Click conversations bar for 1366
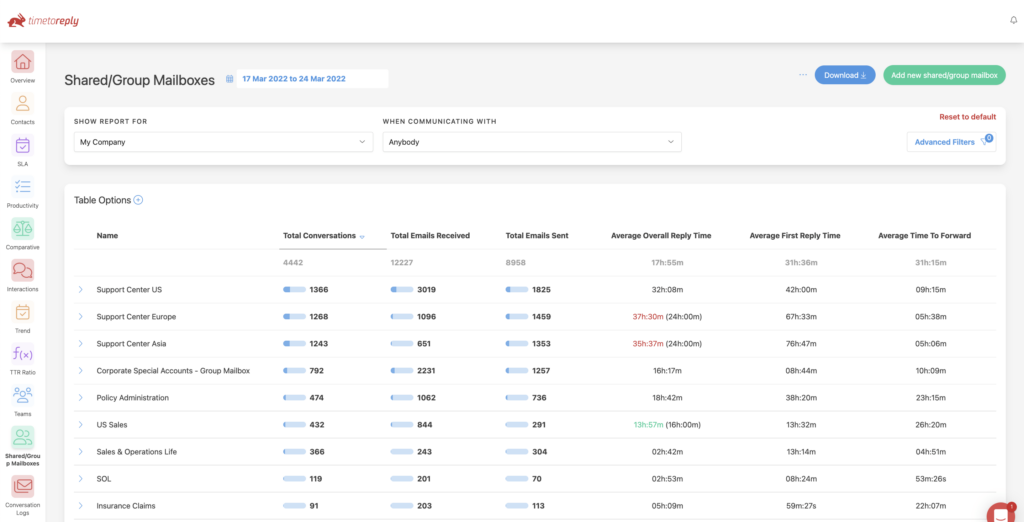Viewport: 1024px width, 522px height. (294, 289)
